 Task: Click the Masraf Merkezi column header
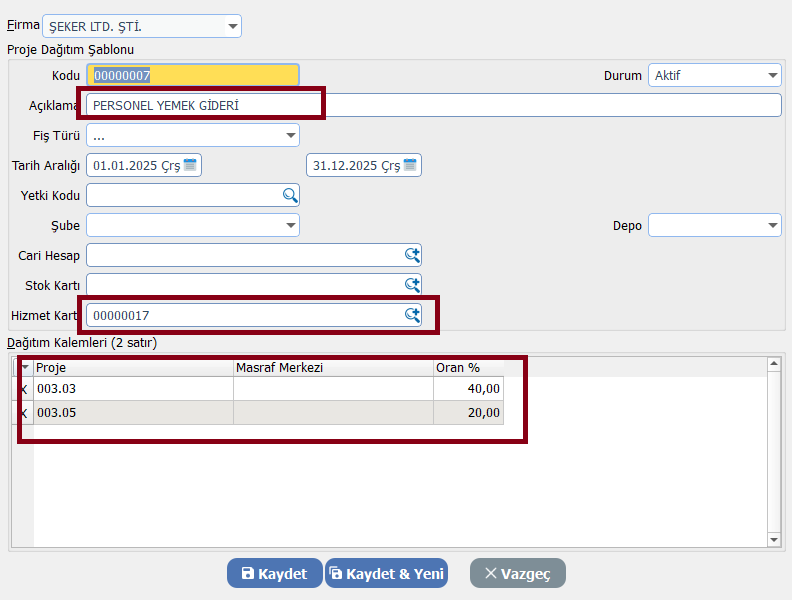332,367
